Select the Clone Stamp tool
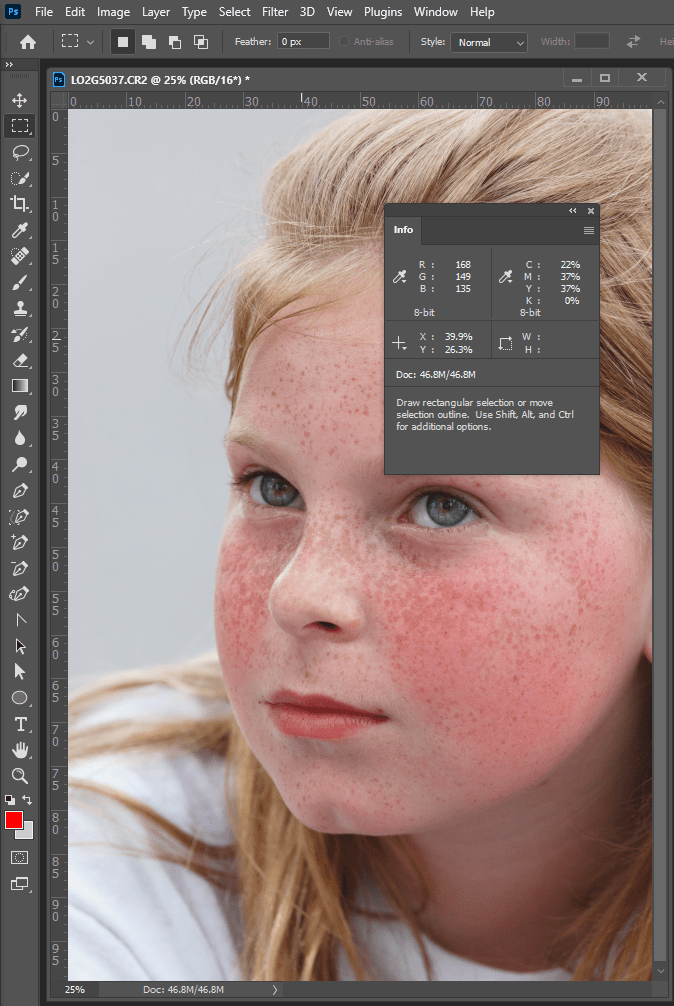This screenshot has height=1006, width=674. [x=20, y=308]
